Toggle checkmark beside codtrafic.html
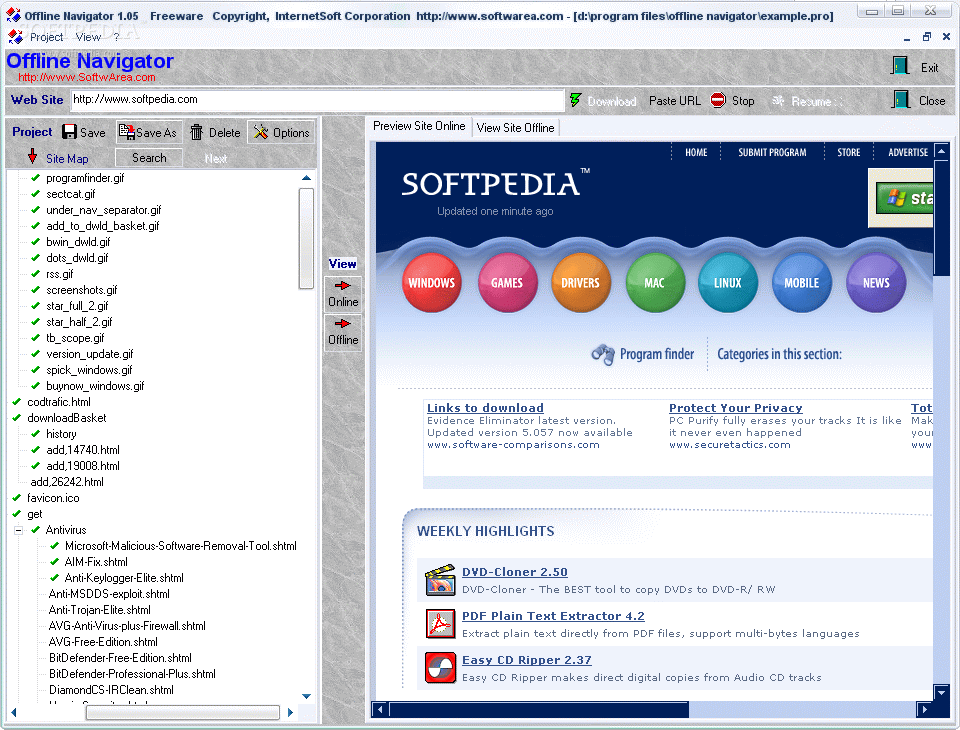960x730 pixels. coord(17,401)
